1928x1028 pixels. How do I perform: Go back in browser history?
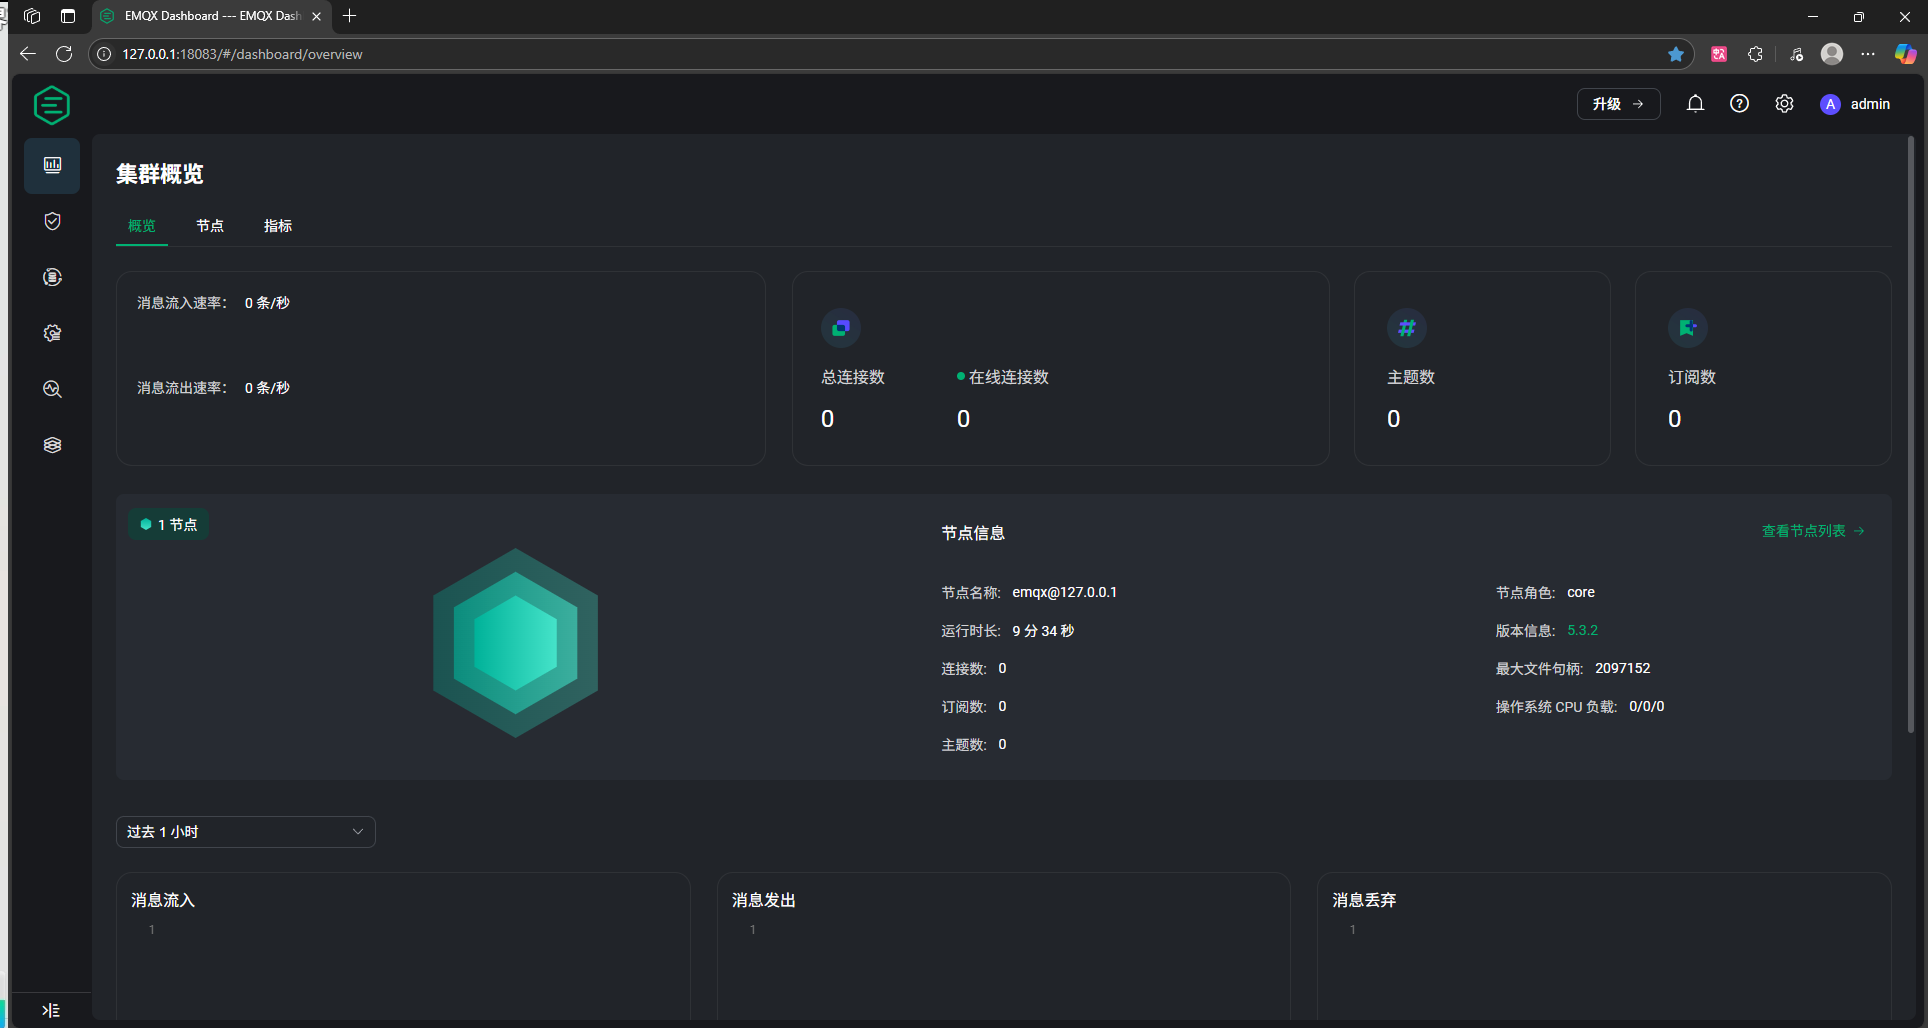click(x=28, y=54)
